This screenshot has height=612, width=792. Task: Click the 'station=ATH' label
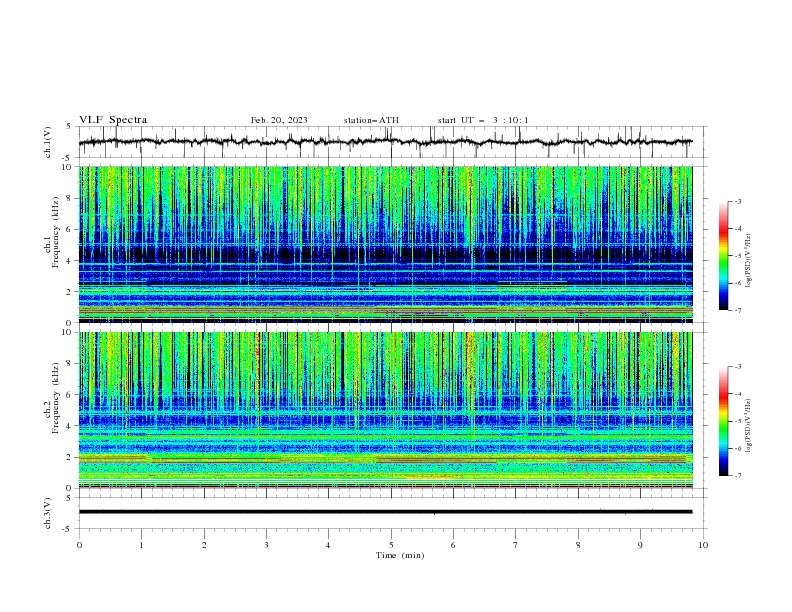point(371,120)
